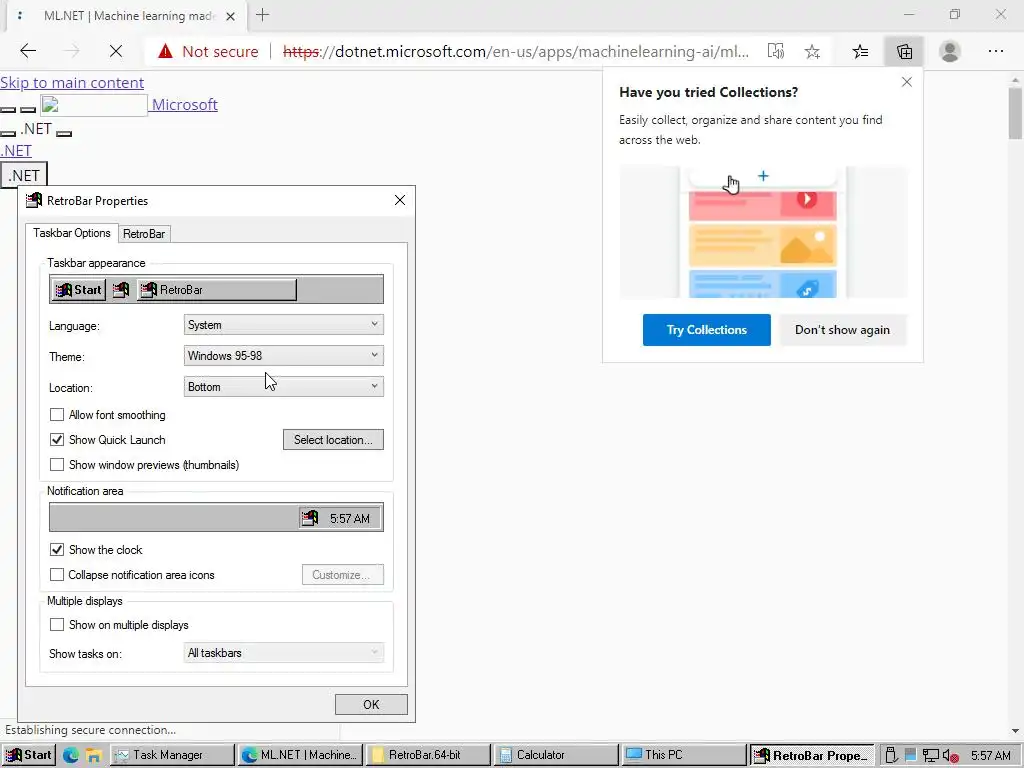Click the RetroBar Properties taskbar button

click(811, 755)
